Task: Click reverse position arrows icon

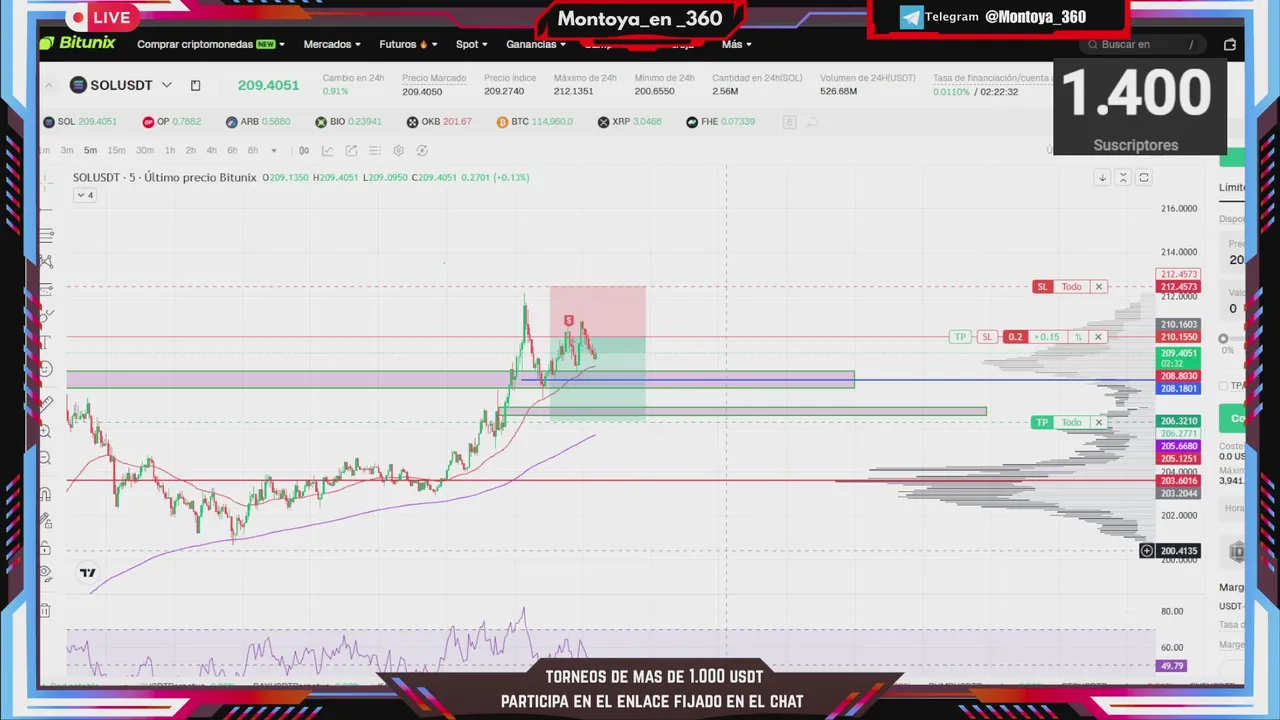Action: click(x=1079, y=337)
